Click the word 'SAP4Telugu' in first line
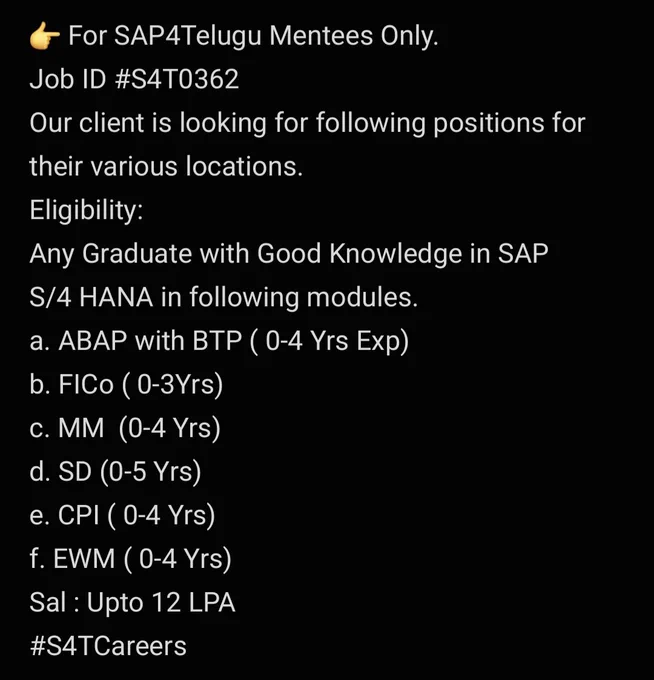This screenshot has height=680, width=654. [x=187, y=36]
